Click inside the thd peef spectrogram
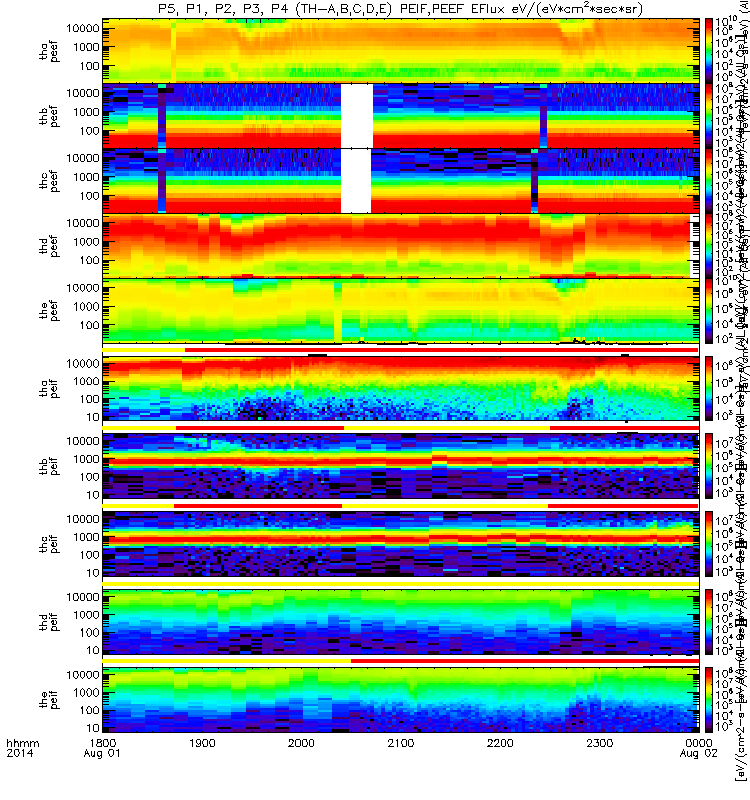Screen dimensions: 750x800 (401, 245)
